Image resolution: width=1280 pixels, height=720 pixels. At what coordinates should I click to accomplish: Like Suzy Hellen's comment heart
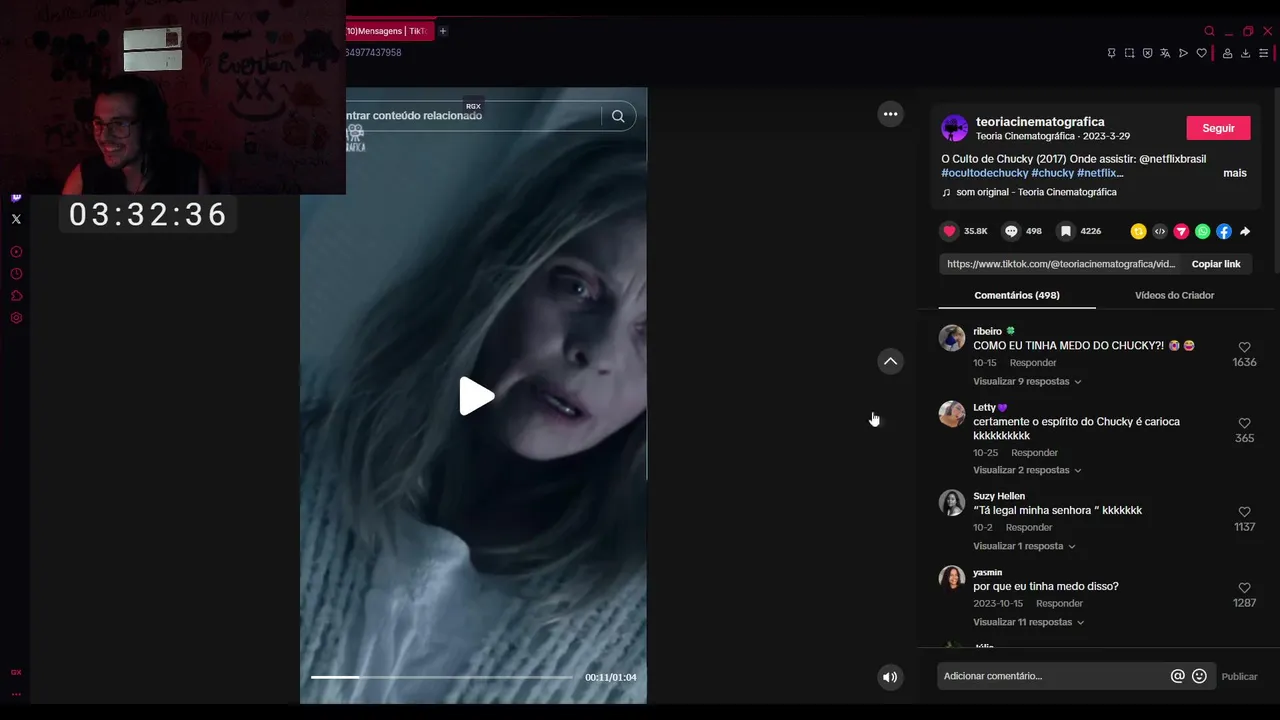[1244, 512]
